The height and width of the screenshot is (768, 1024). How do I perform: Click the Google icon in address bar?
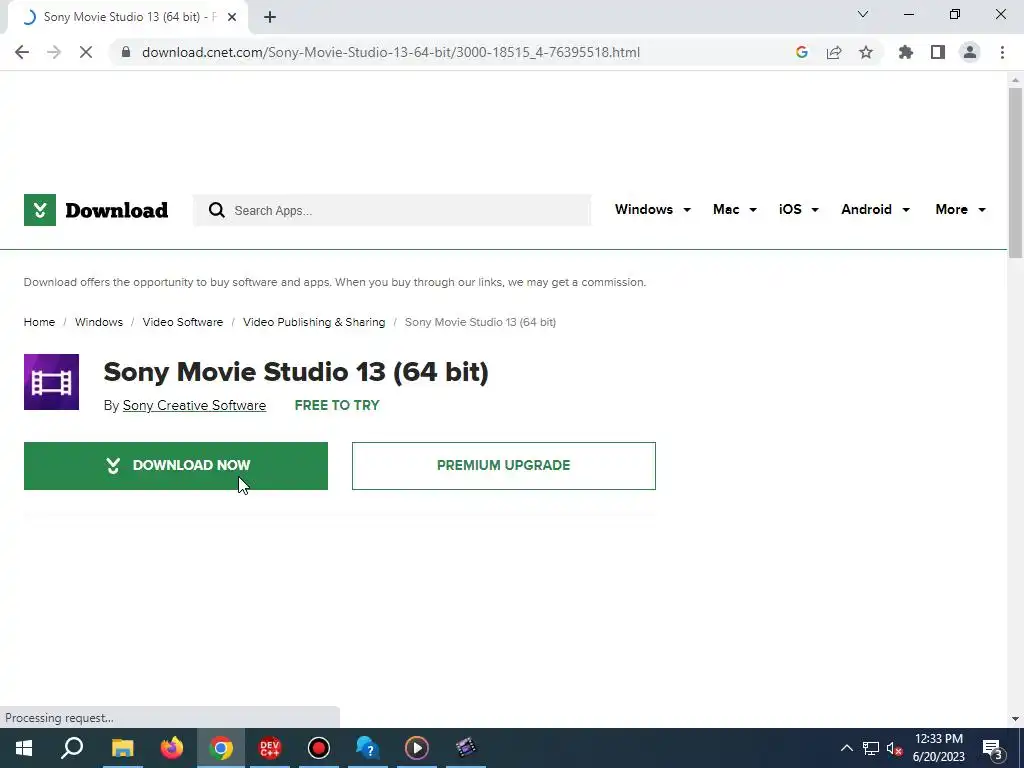(x=802, y=52)
